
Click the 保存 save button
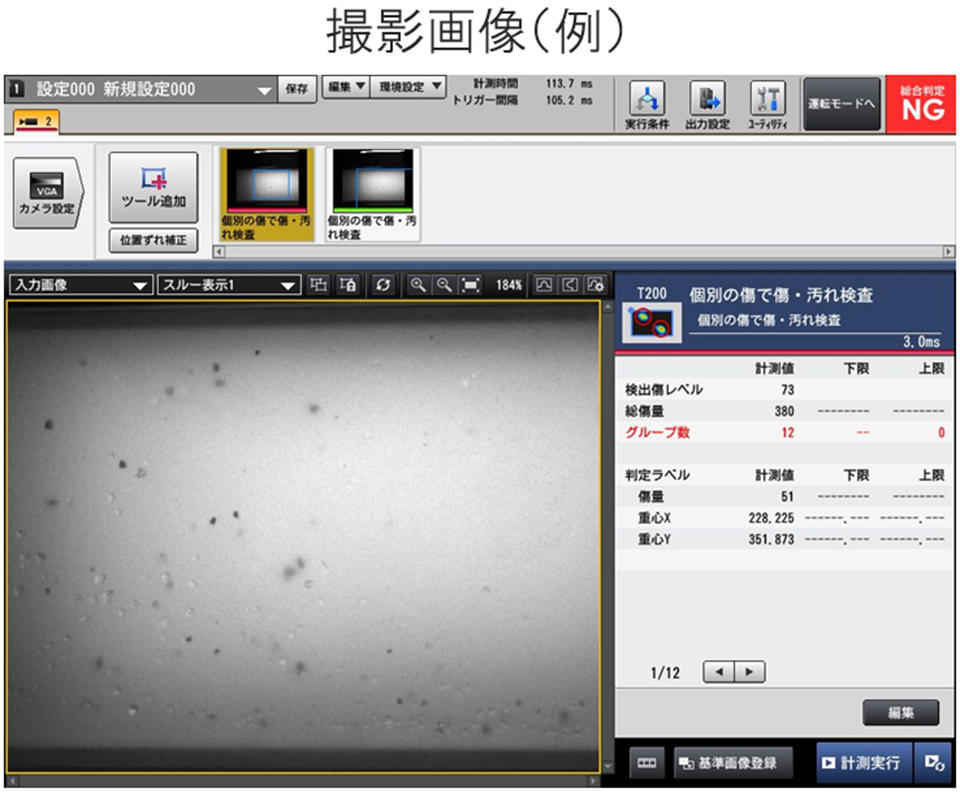tap(297, 89)
